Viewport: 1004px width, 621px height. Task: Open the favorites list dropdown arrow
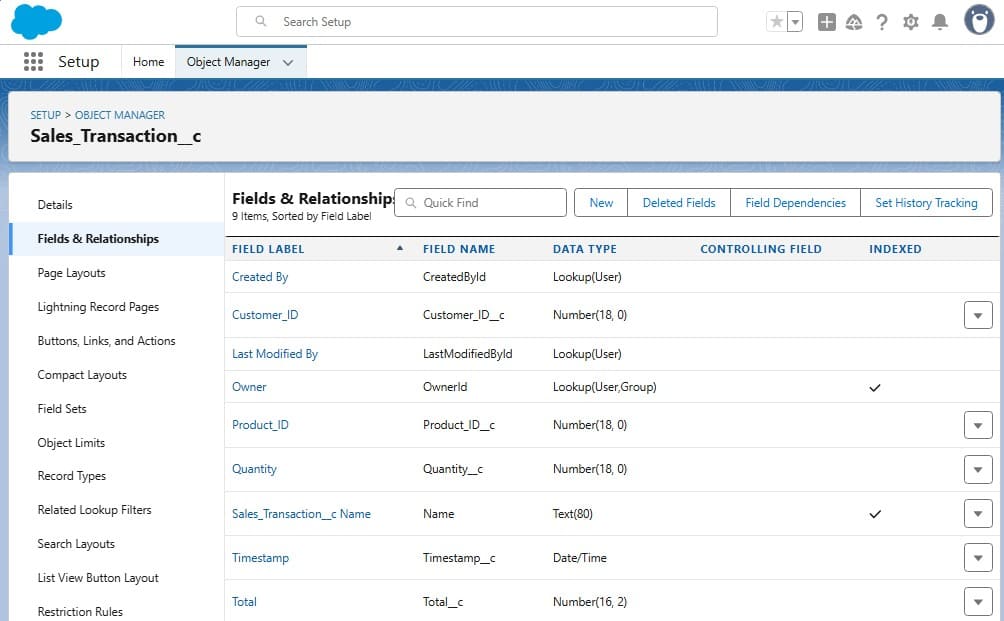pyautogui.click(x=795, y=22)
